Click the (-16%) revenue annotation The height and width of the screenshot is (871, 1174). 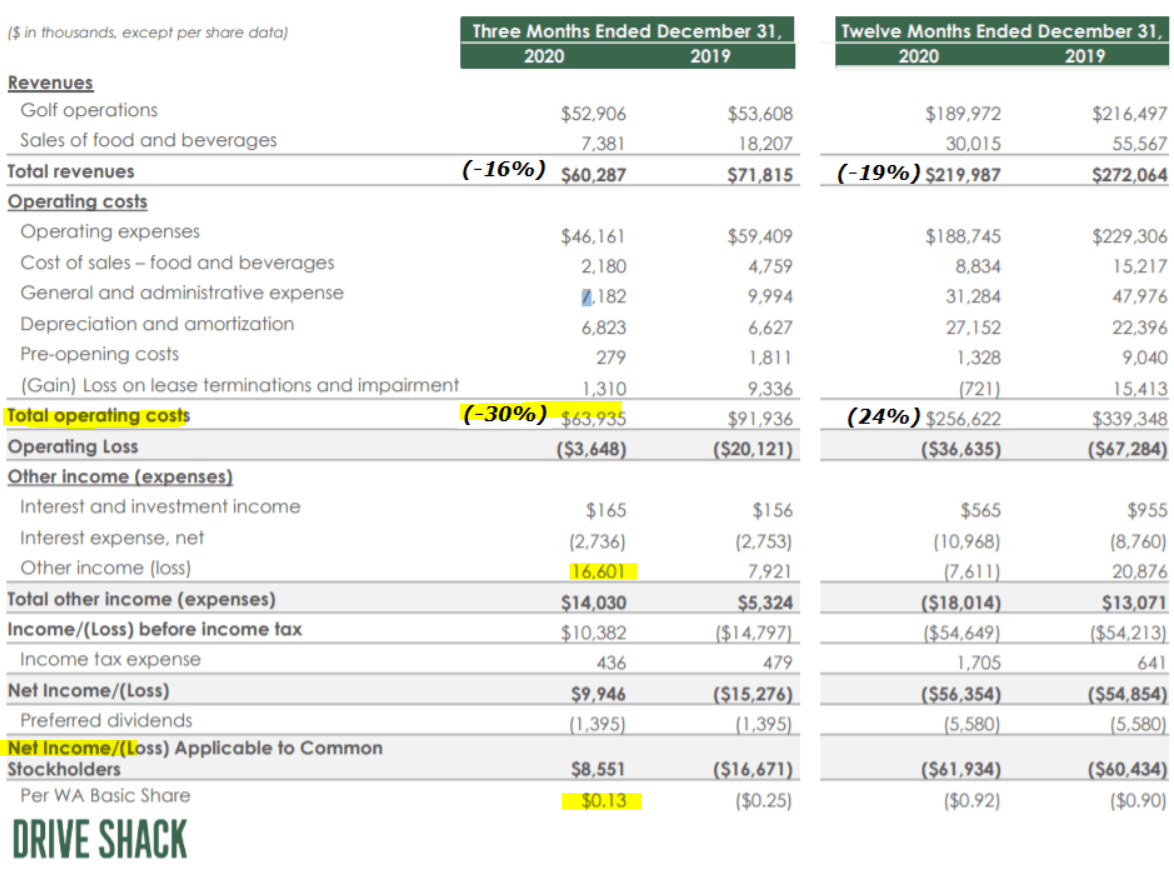[503, 169]
